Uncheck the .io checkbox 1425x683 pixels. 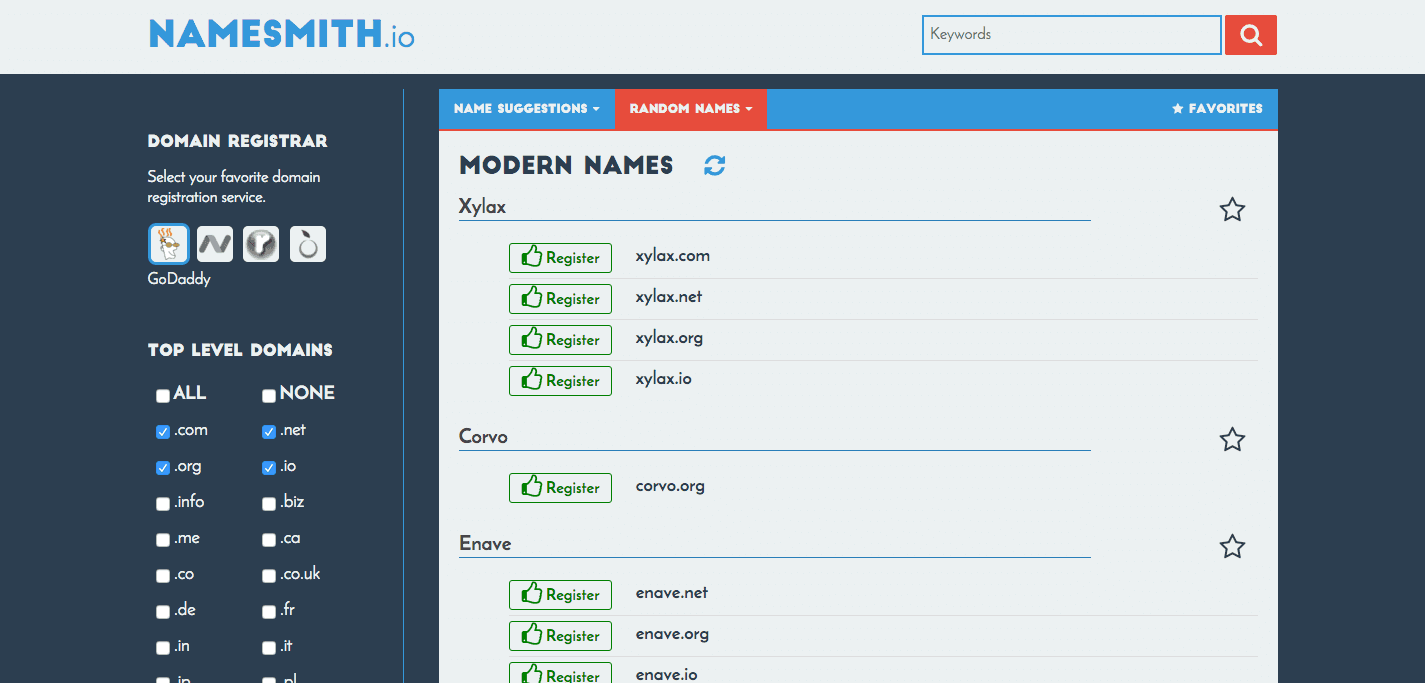point(269,468)
